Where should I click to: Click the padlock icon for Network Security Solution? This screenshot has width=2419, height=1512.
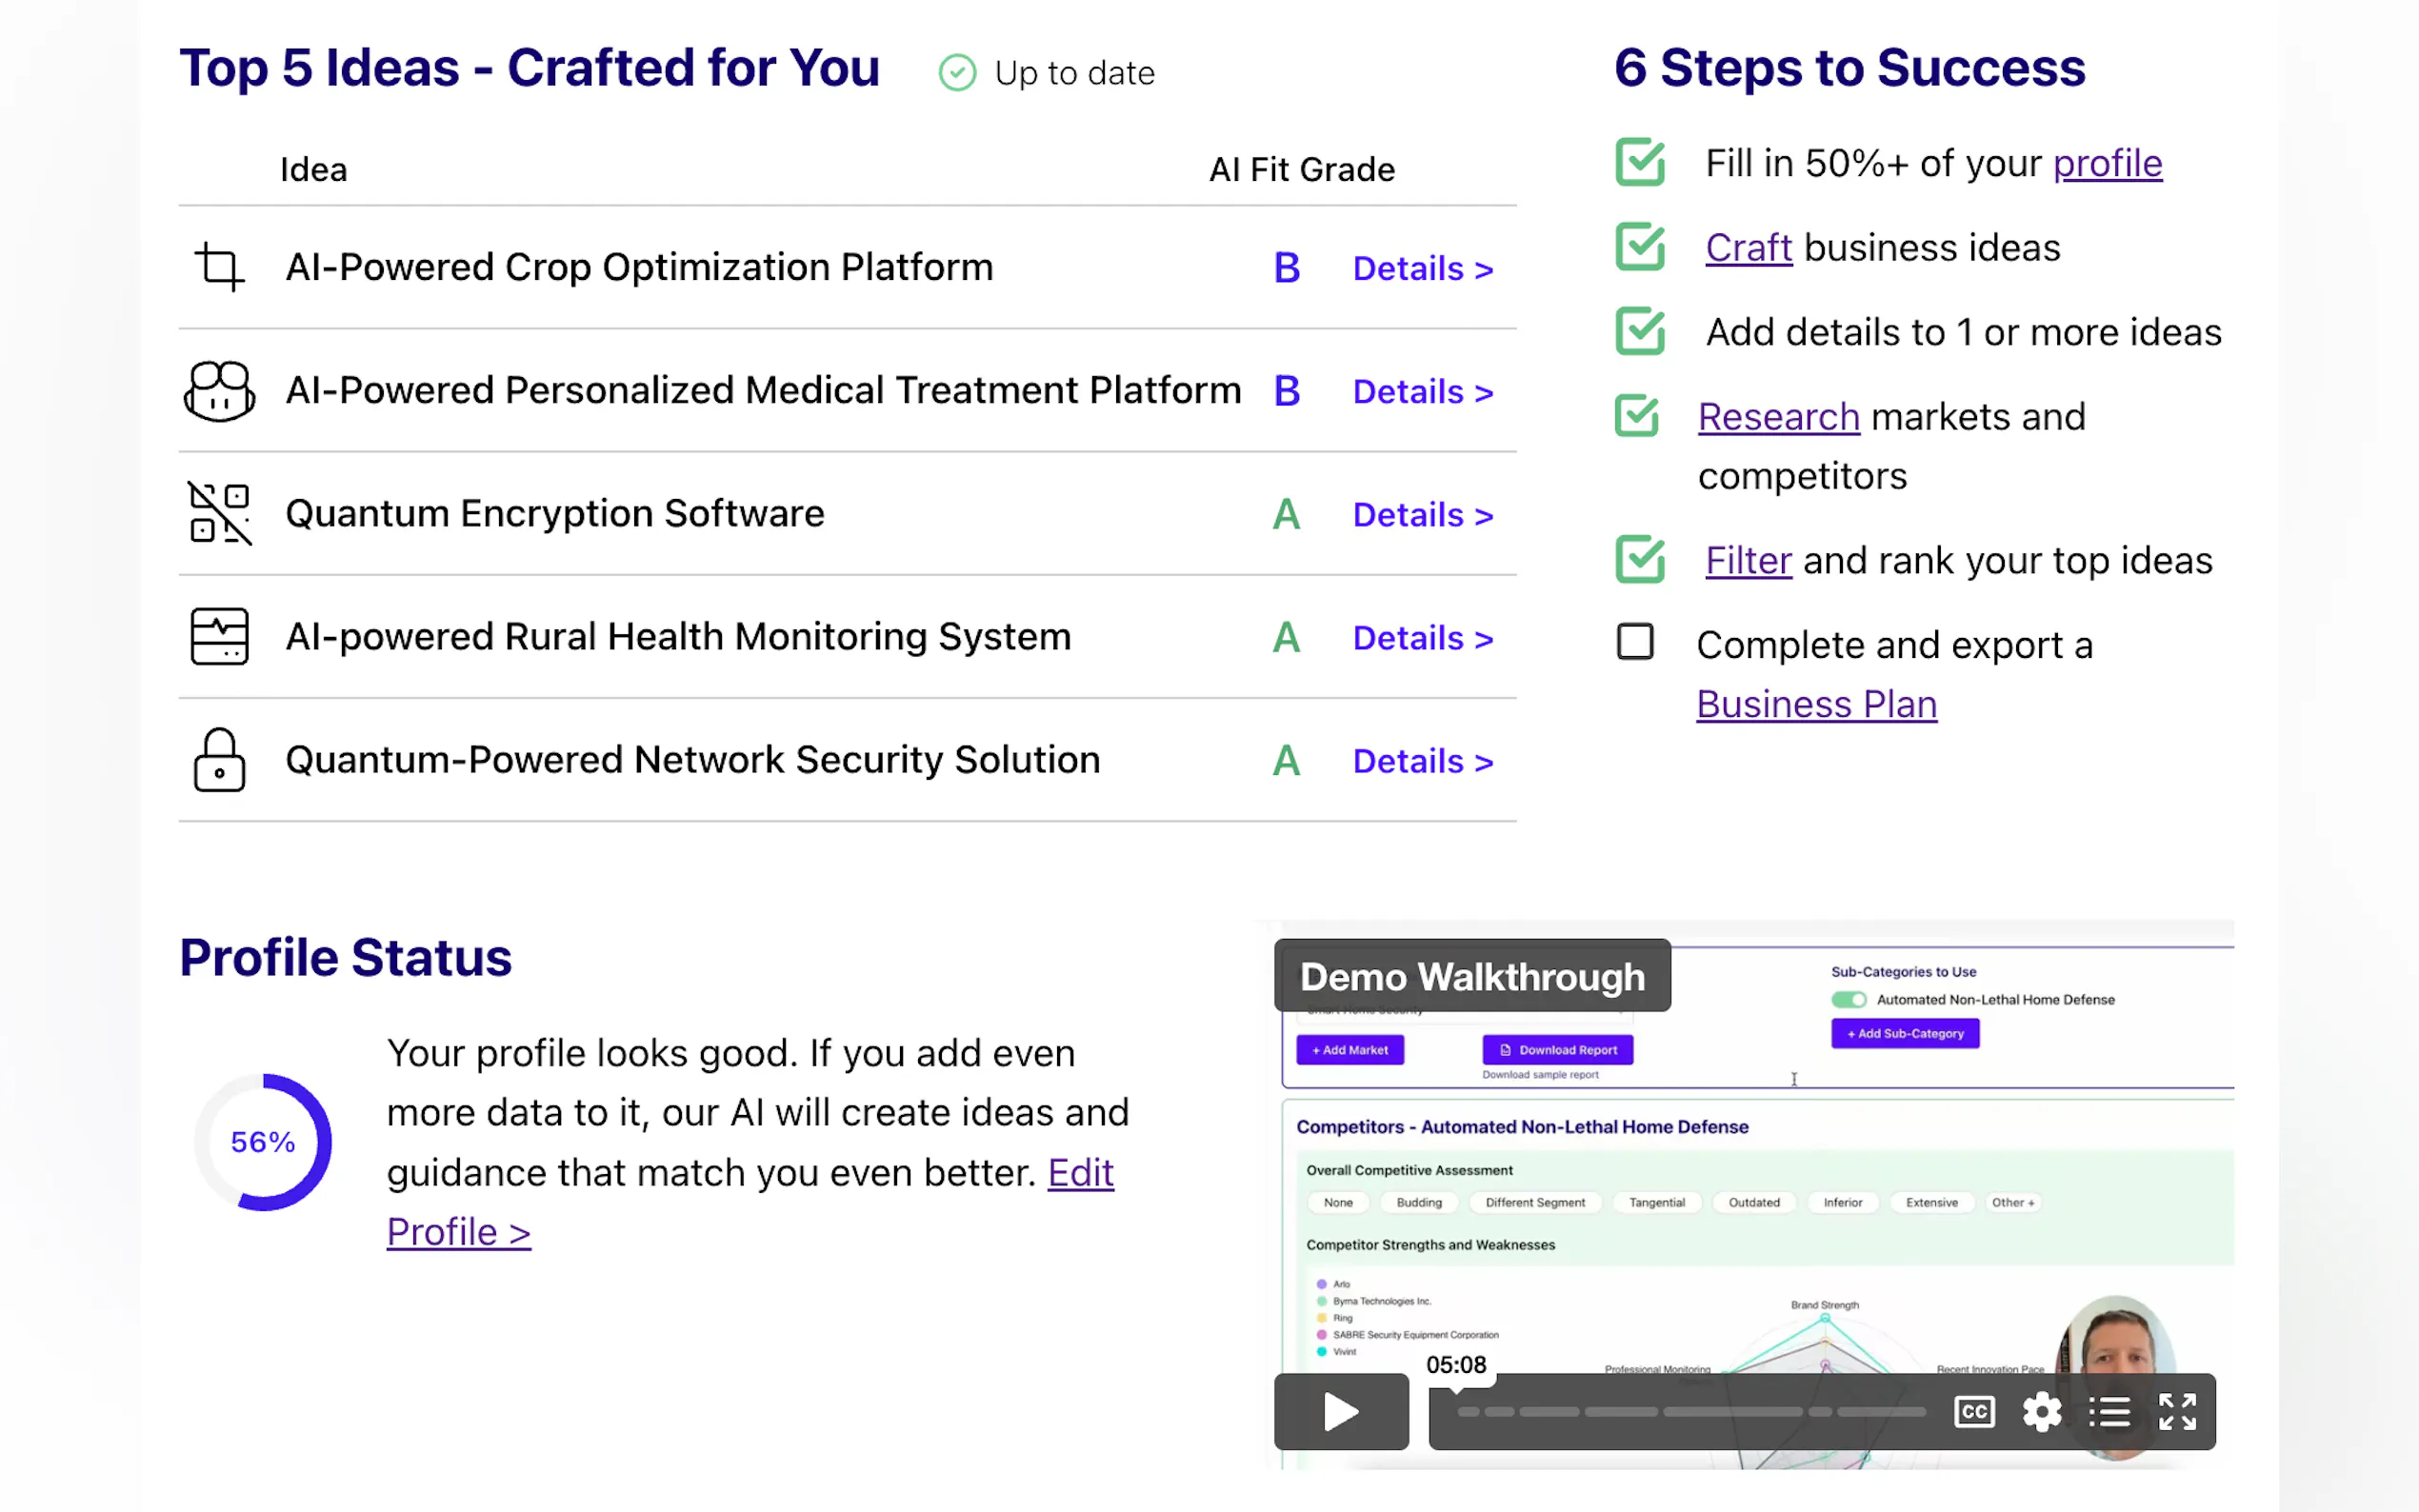click(219, 760)
